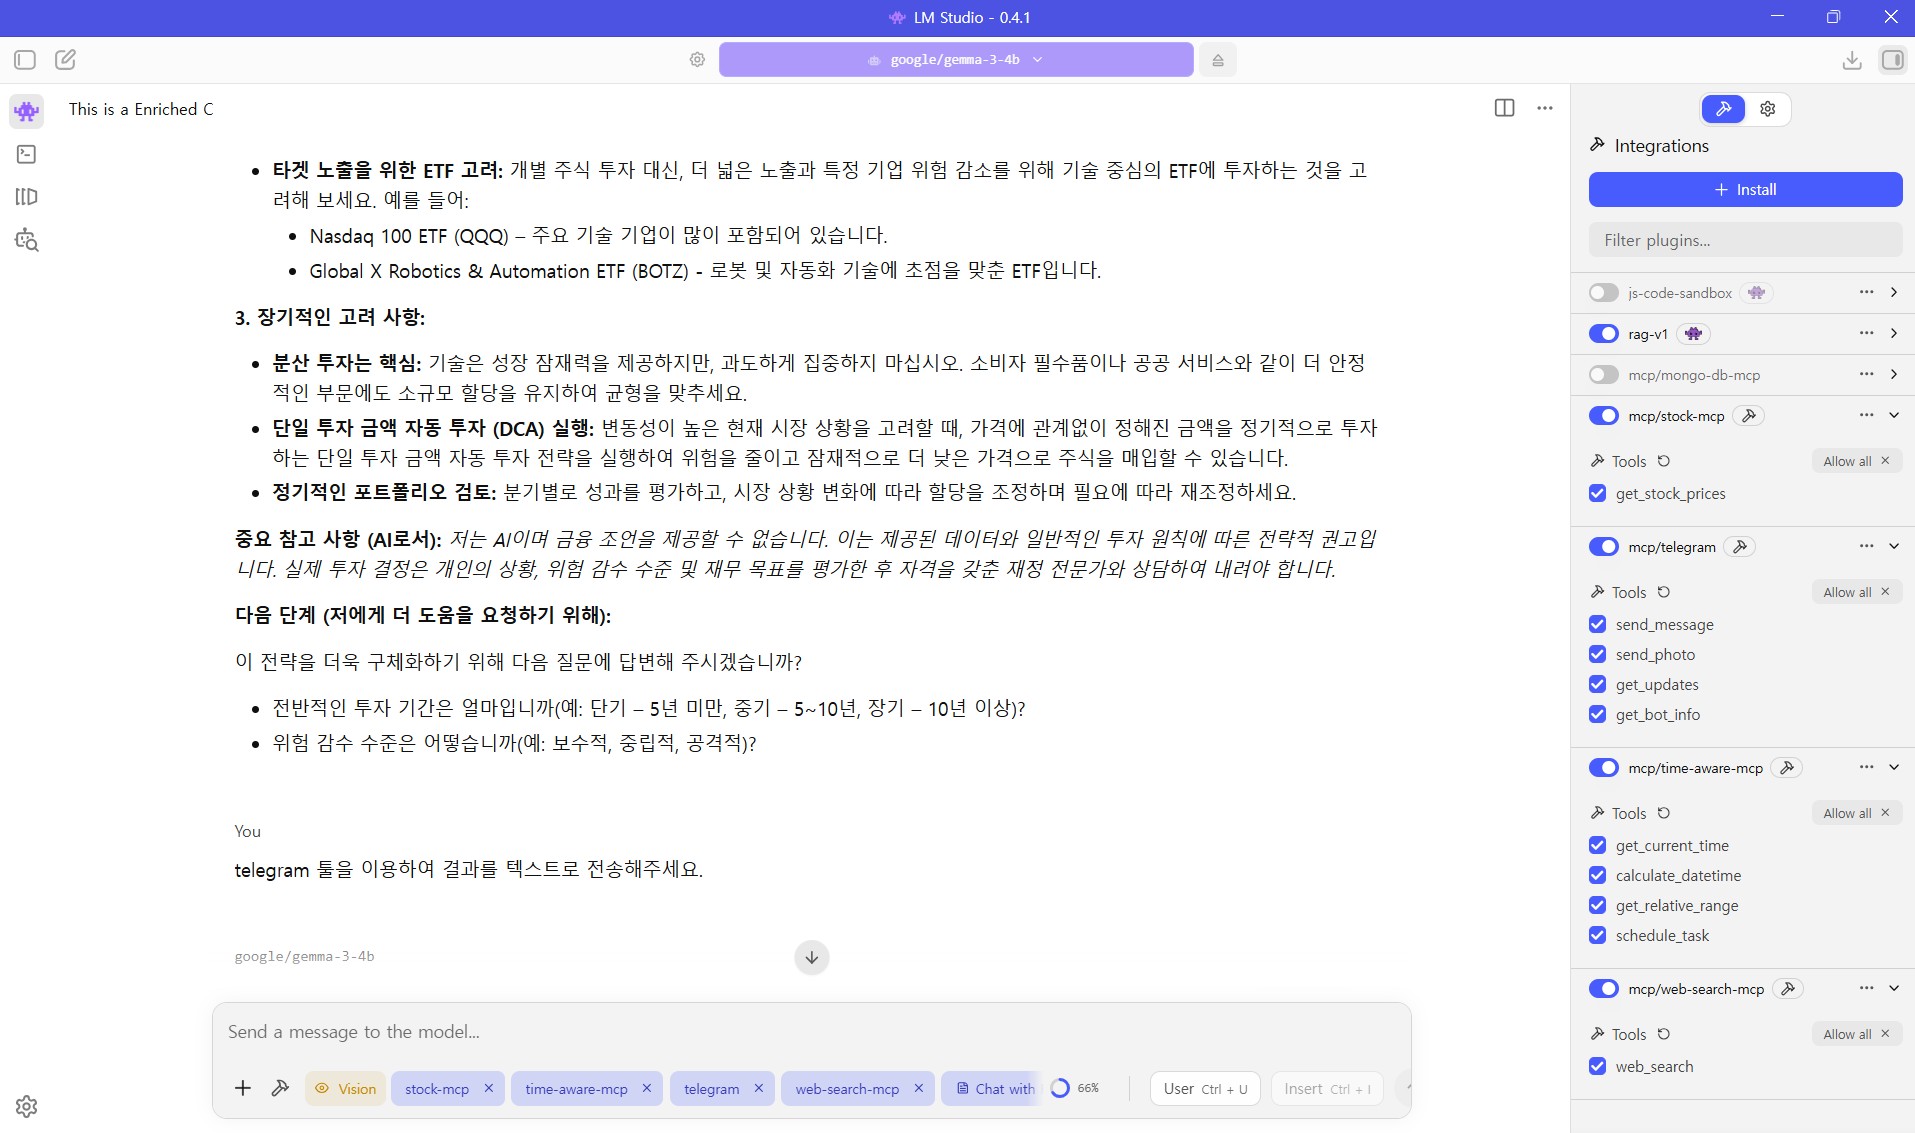The image size is (1915, 1133).
Task: Refresh tools for mcp/stock-mcp
Action: [x=1664, y=461]
